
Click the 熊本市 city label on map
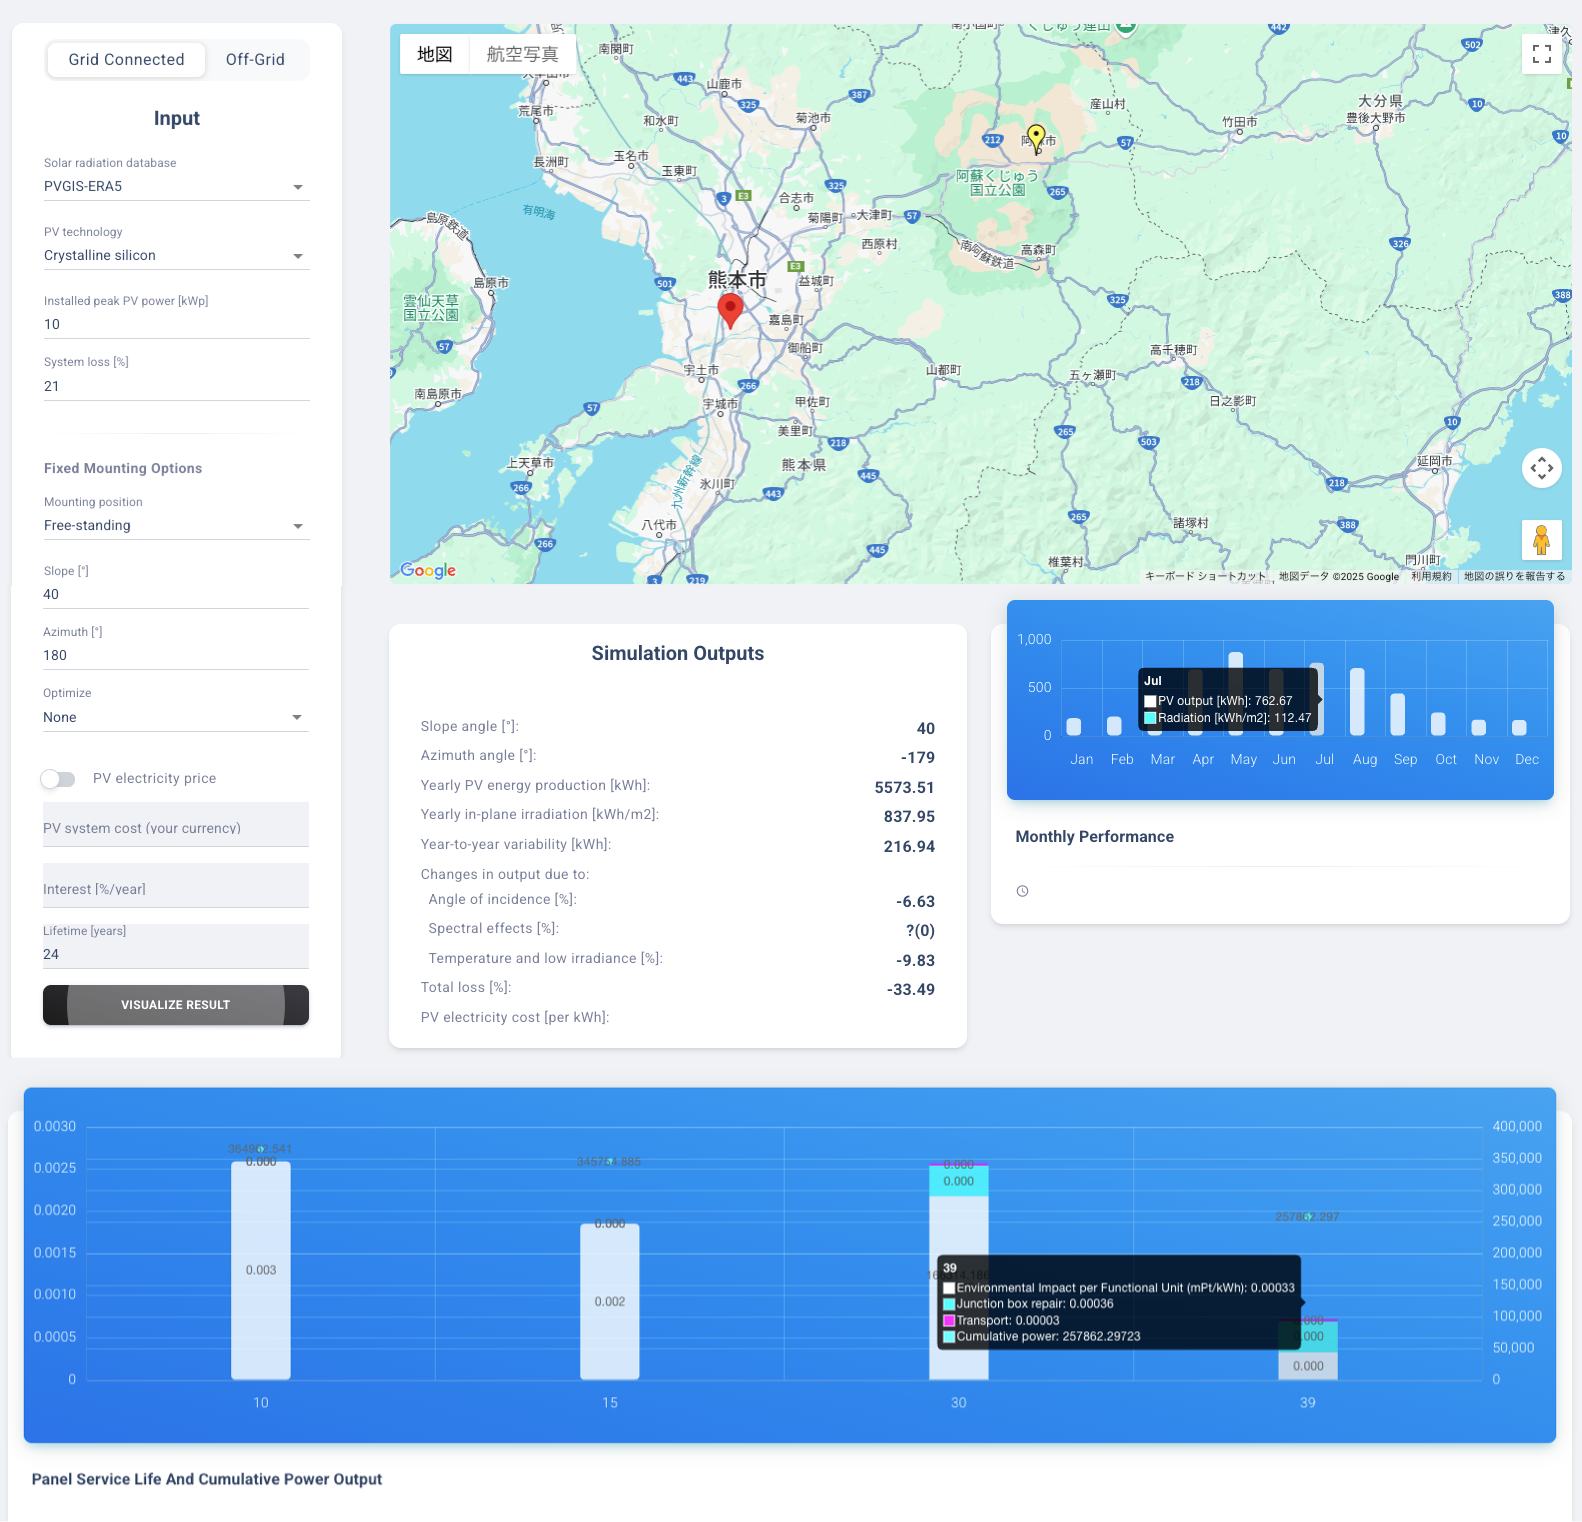pyautogui.click(x=737, y=280)
